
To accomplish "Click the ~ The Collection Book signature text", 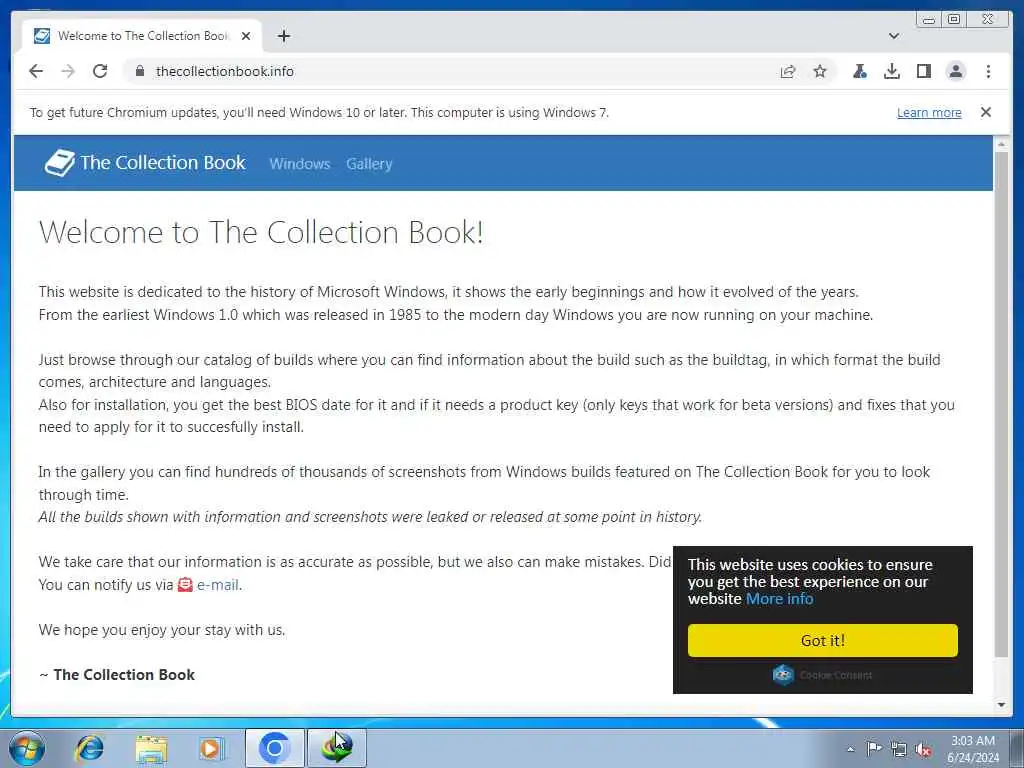I will [x=117, y=675].
